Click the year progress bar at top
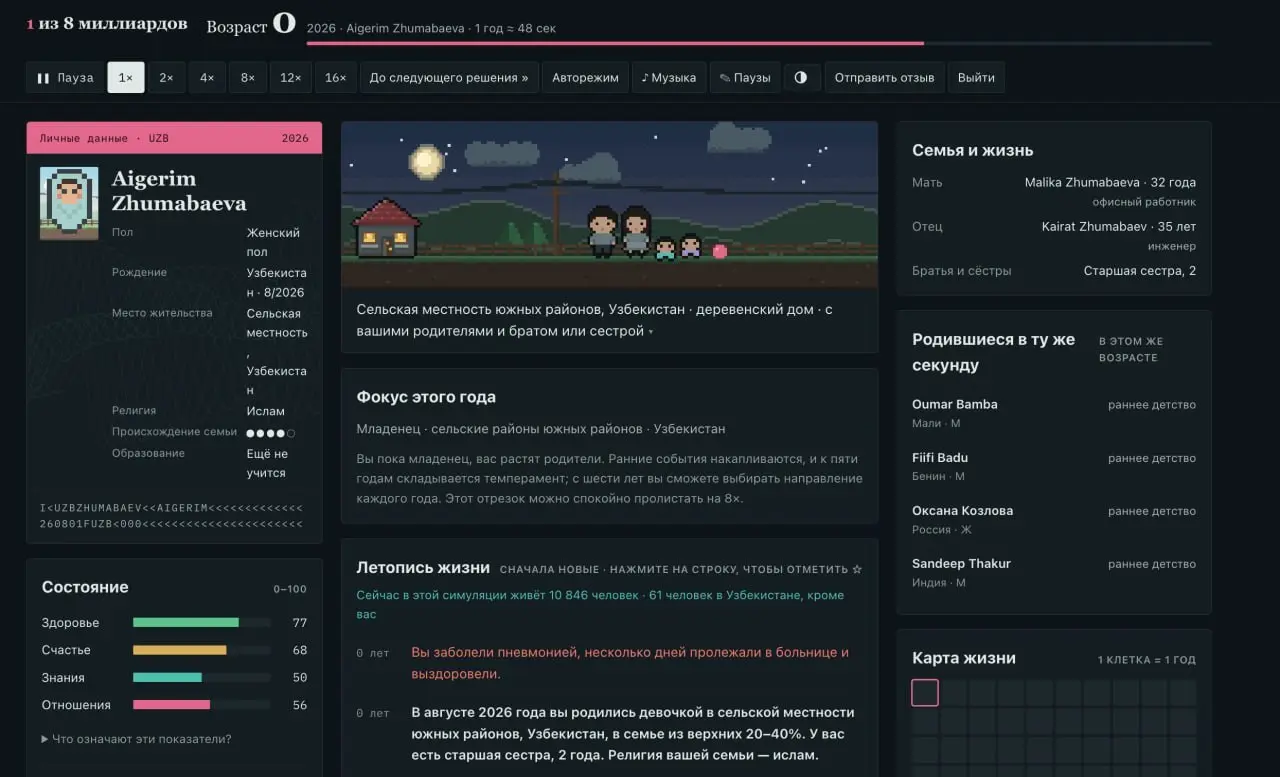This screenshot has height=777, width=1280. (x=759, y=43)
